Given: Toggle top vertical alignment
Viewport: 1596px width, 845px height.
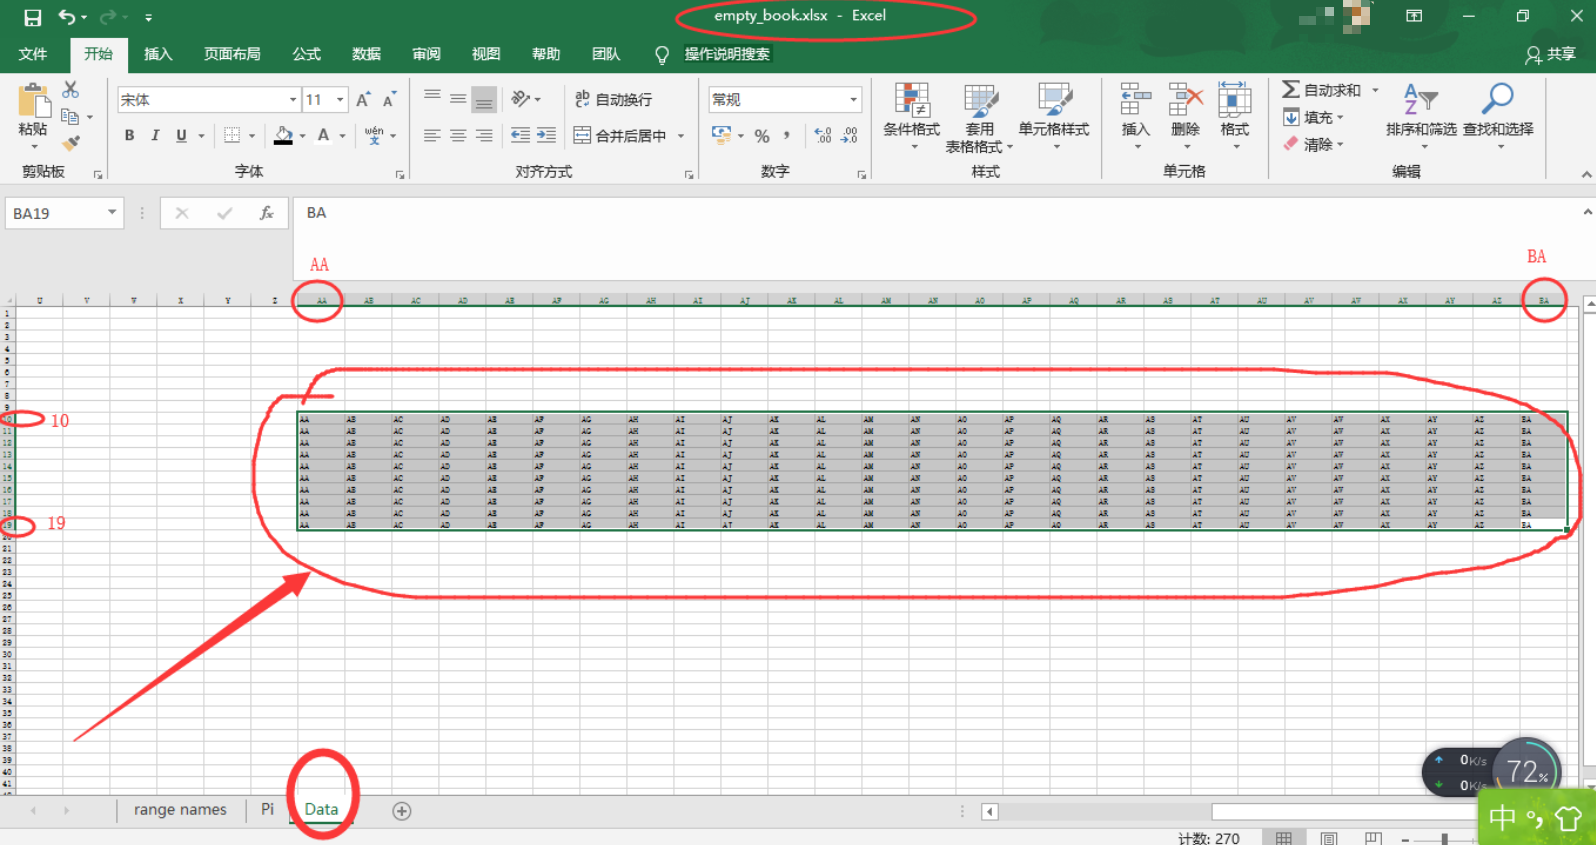Looking at the screenshot, I should [x=432, y=98].
